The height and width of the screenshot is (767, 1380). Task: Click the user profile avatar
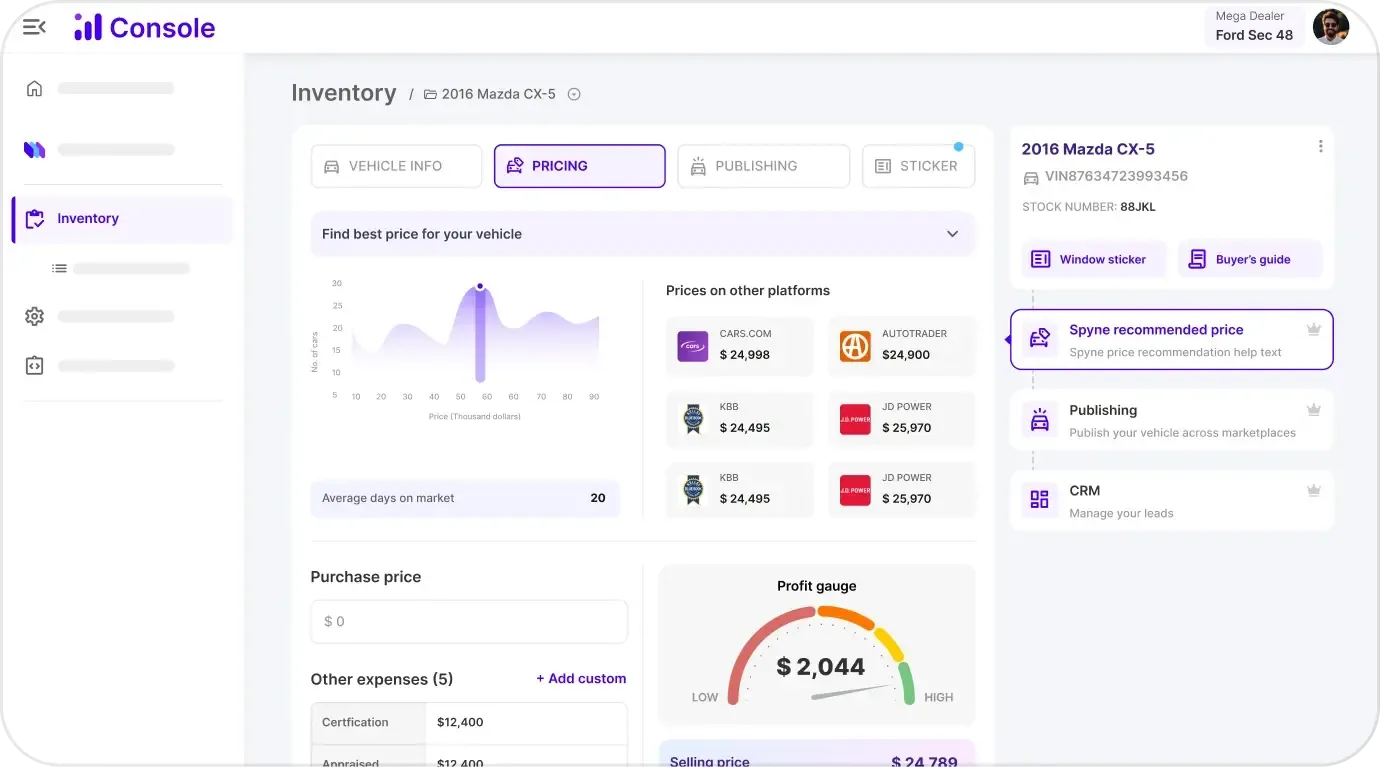coord(1330,27)
